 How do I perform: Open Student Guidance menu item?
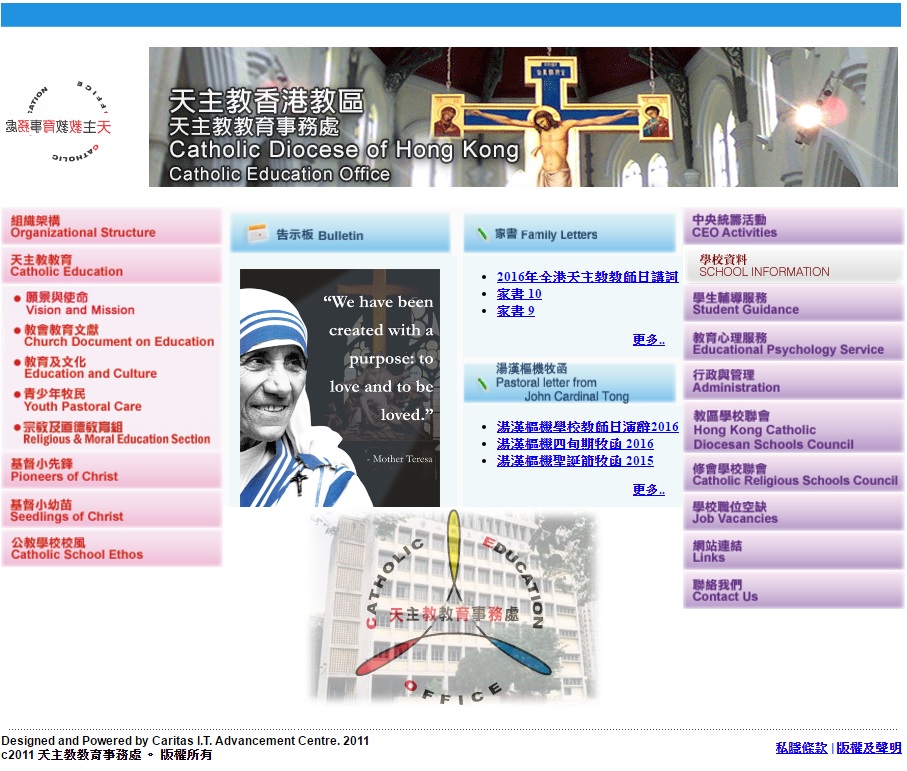coord(793,304)
